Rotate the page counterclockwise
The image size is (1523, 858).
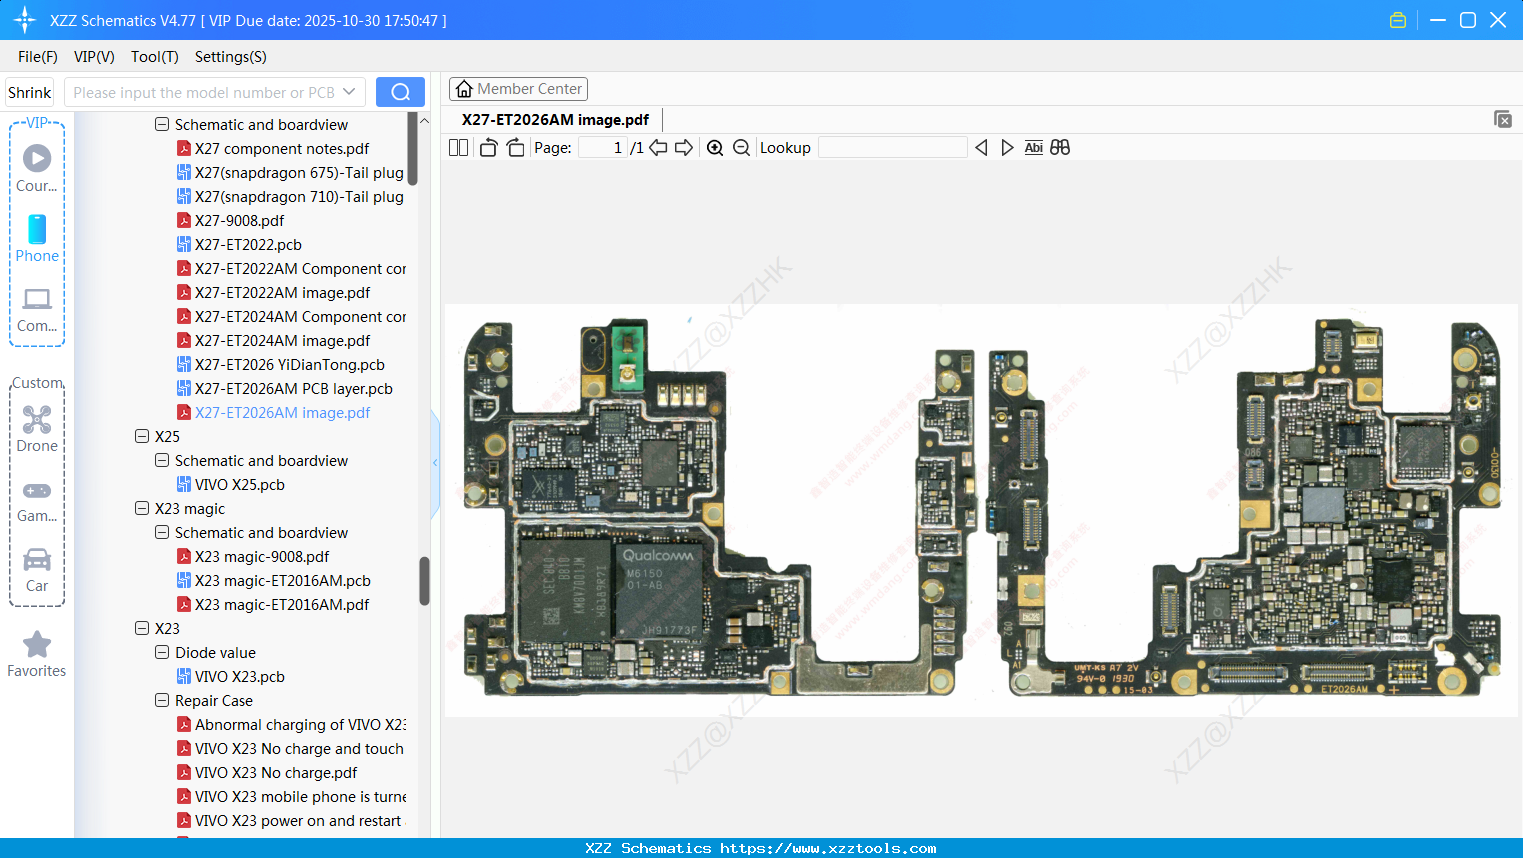pyautogui.click(x=488, y=148)
